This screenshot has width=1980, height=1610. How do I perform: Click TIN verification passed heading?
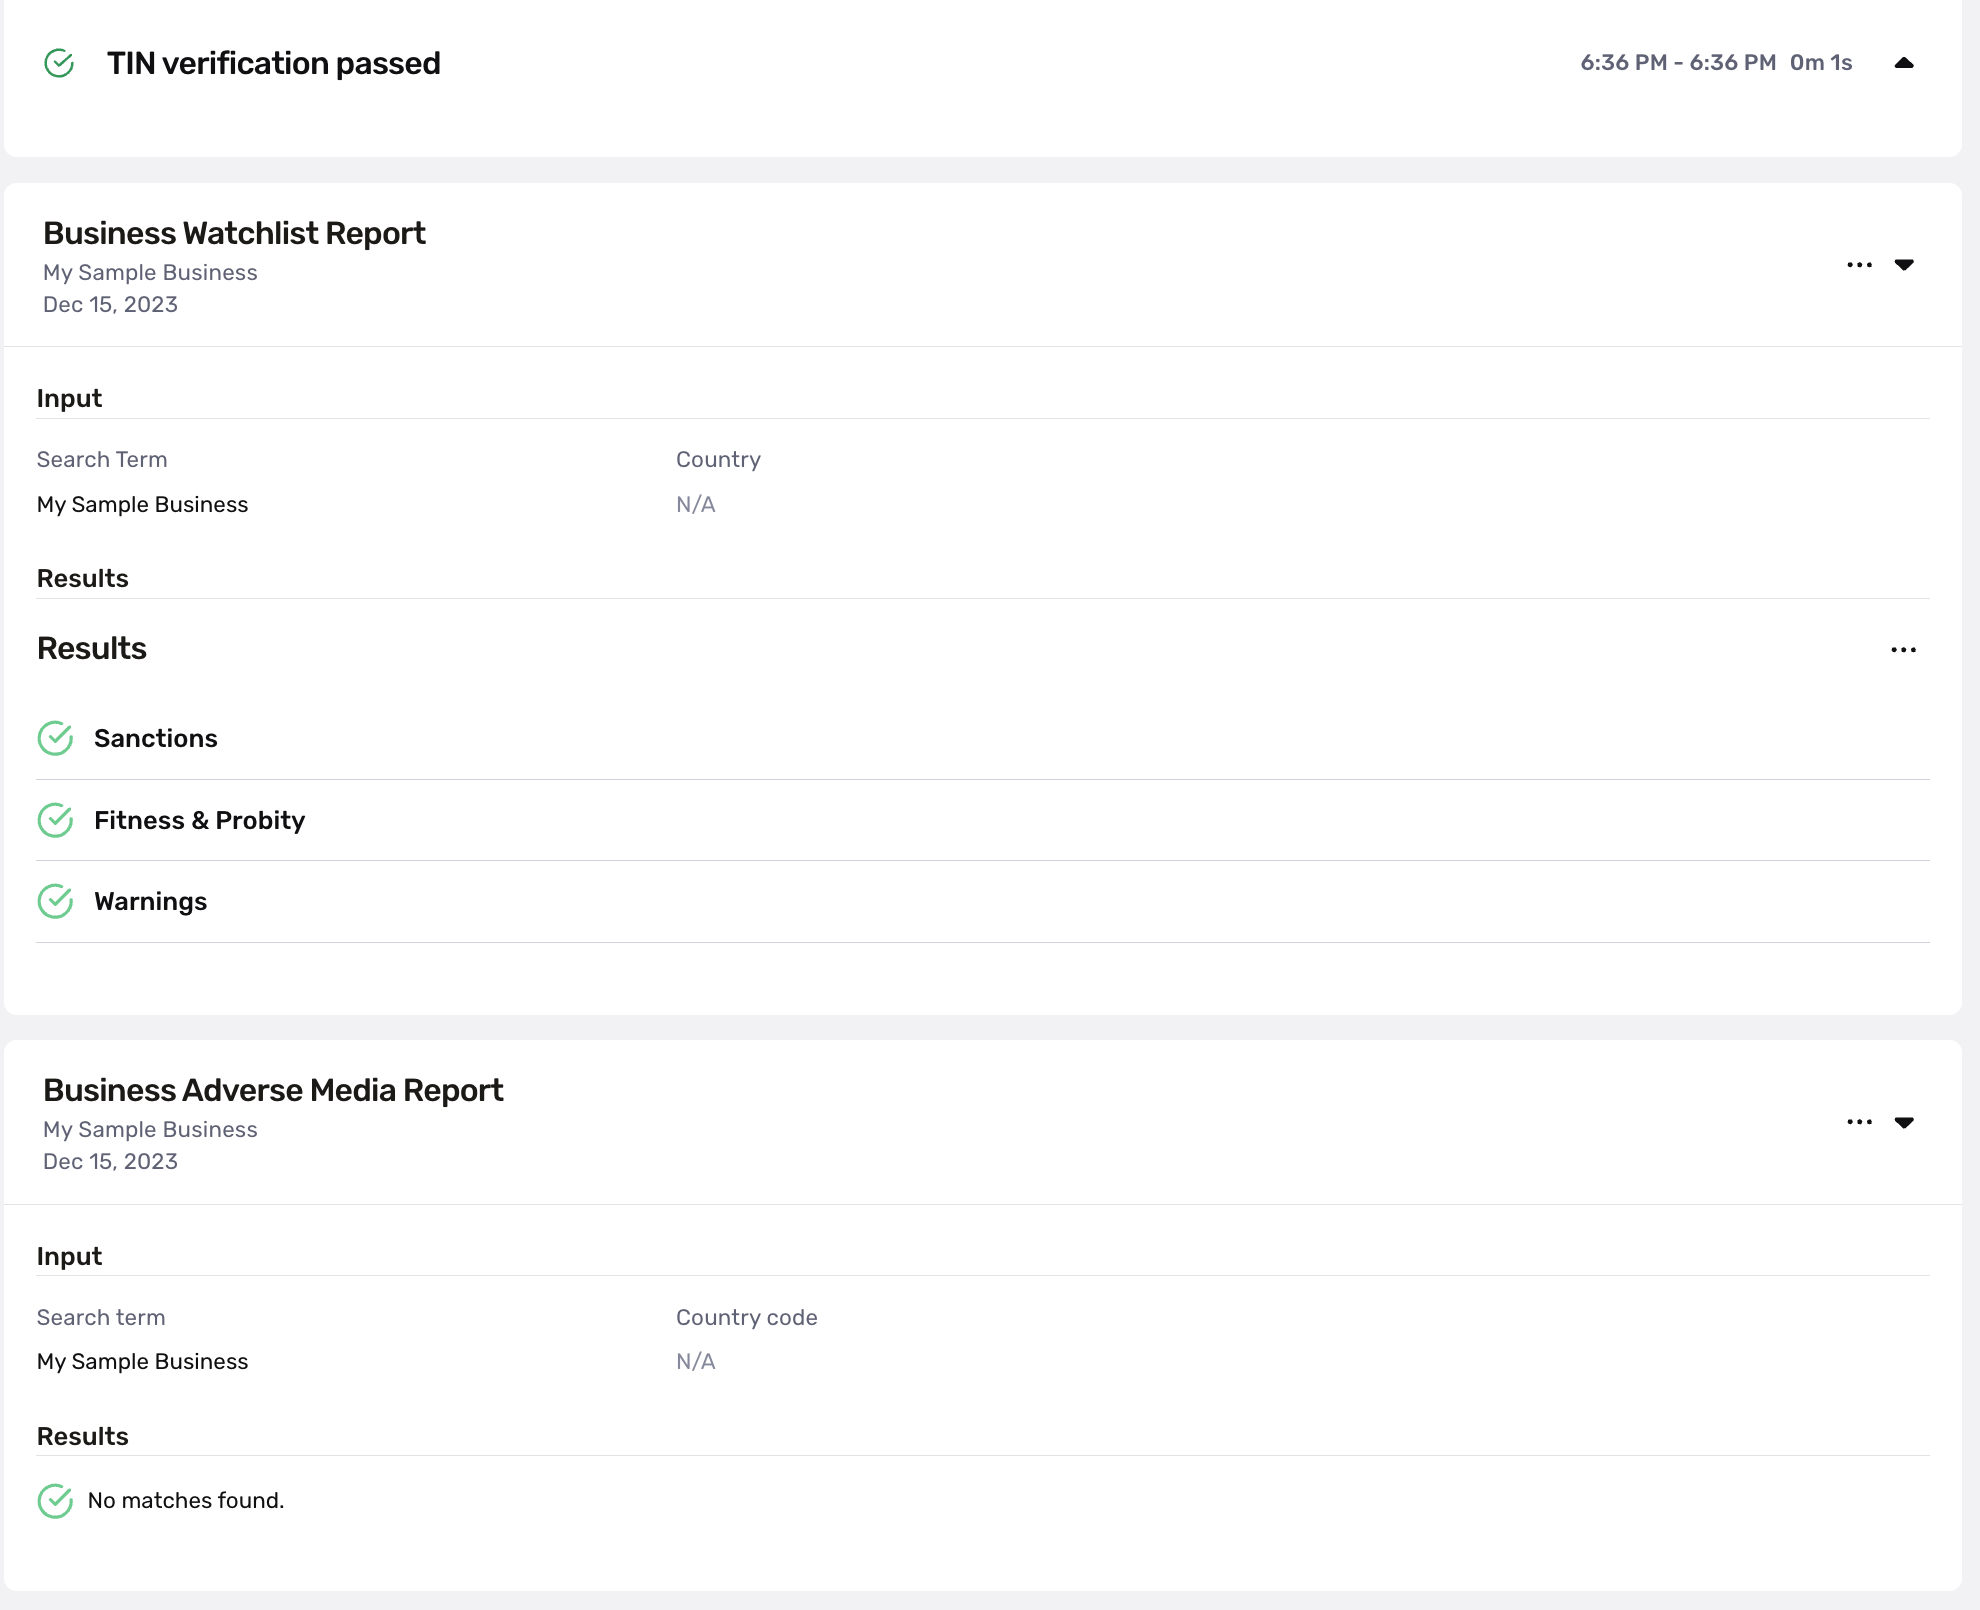(x=273, y=63)
